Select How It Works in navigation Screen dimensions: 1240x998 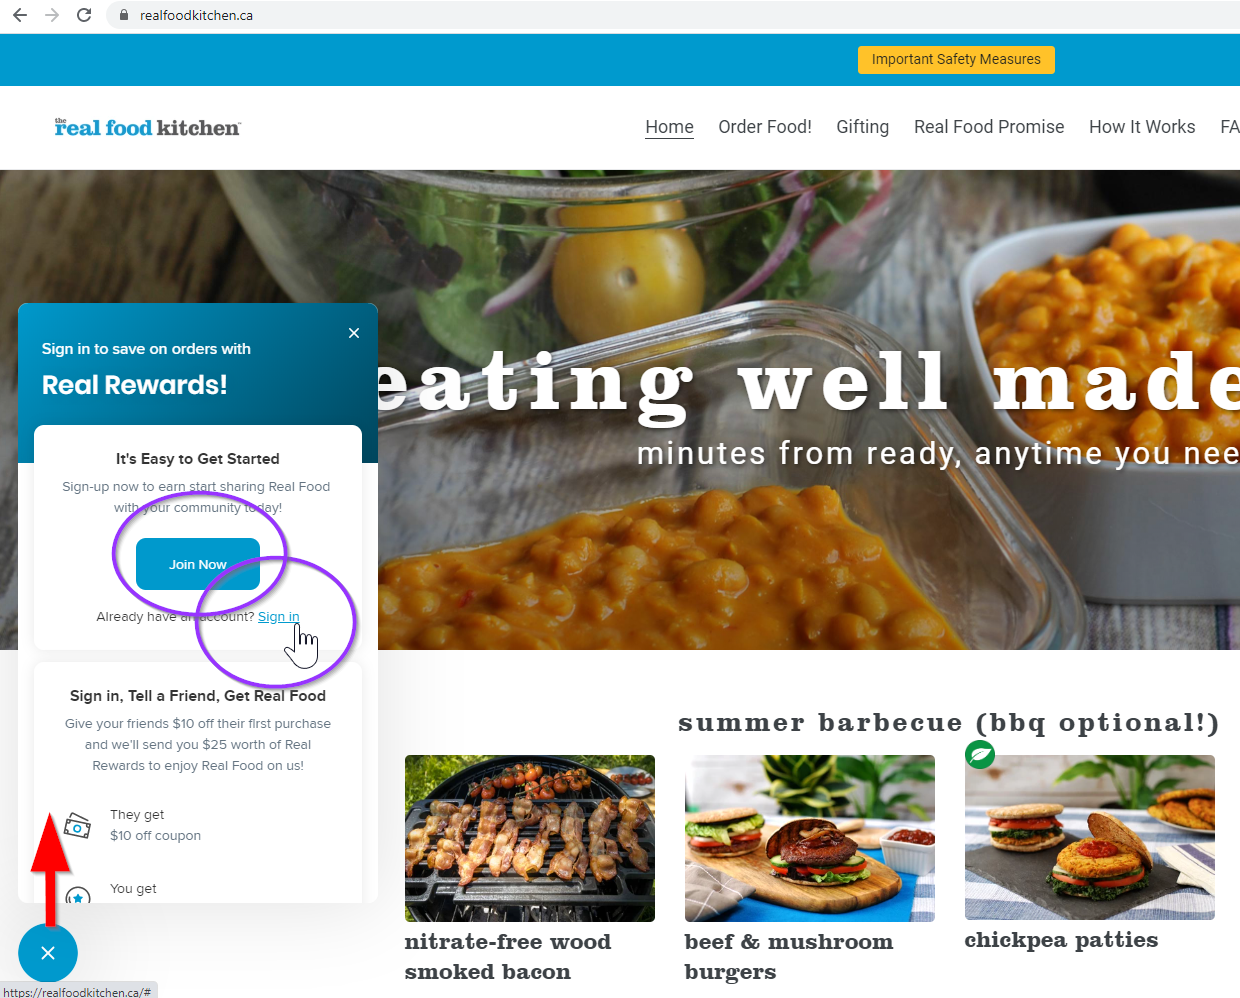tap(1142, 127)
